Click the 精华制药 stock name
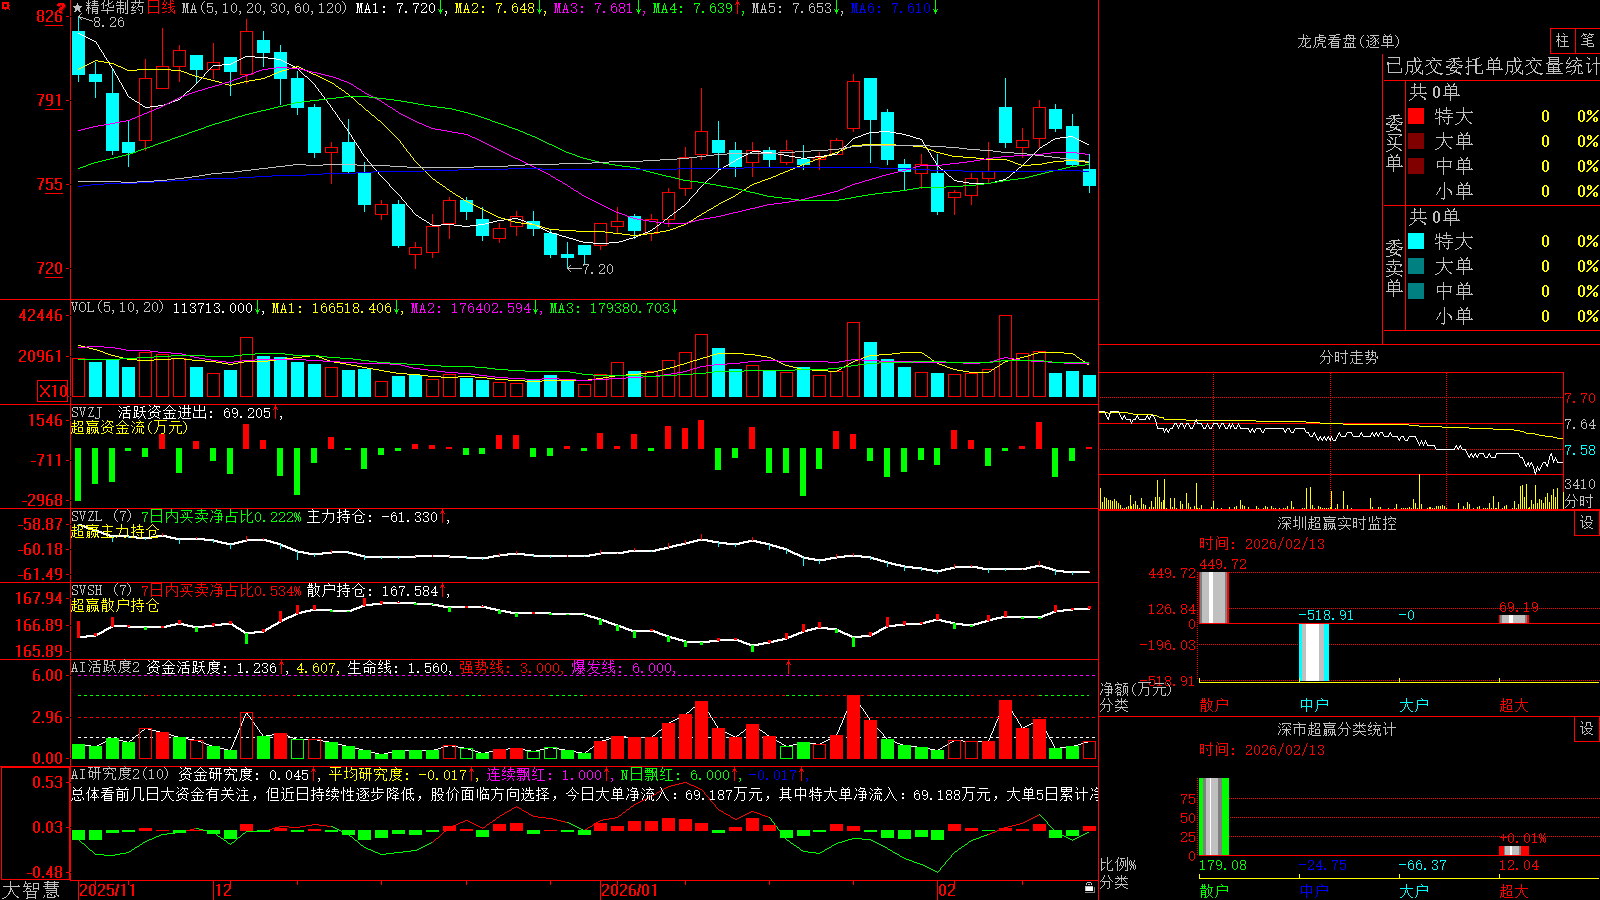This screenshot has width=1600, height=900. click(x=115, y=8)
